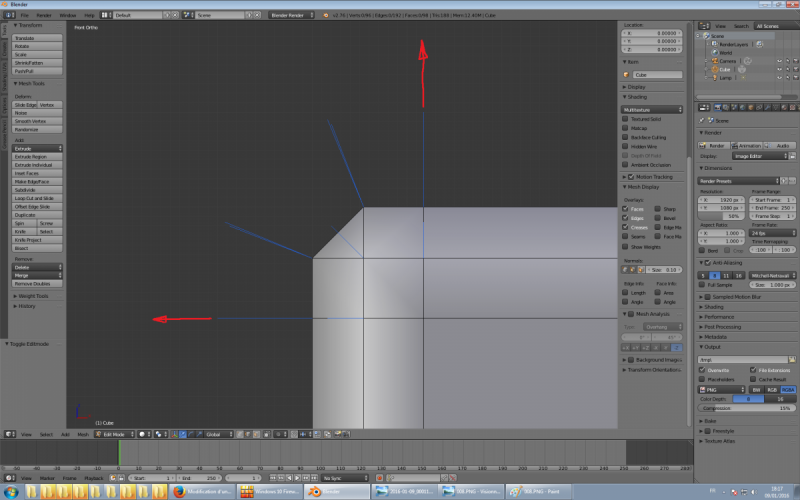The width and height of the screenshot is (800, 500).
Task: Toggle snap magnet icon in viewport header
Action: click(294, 434)
